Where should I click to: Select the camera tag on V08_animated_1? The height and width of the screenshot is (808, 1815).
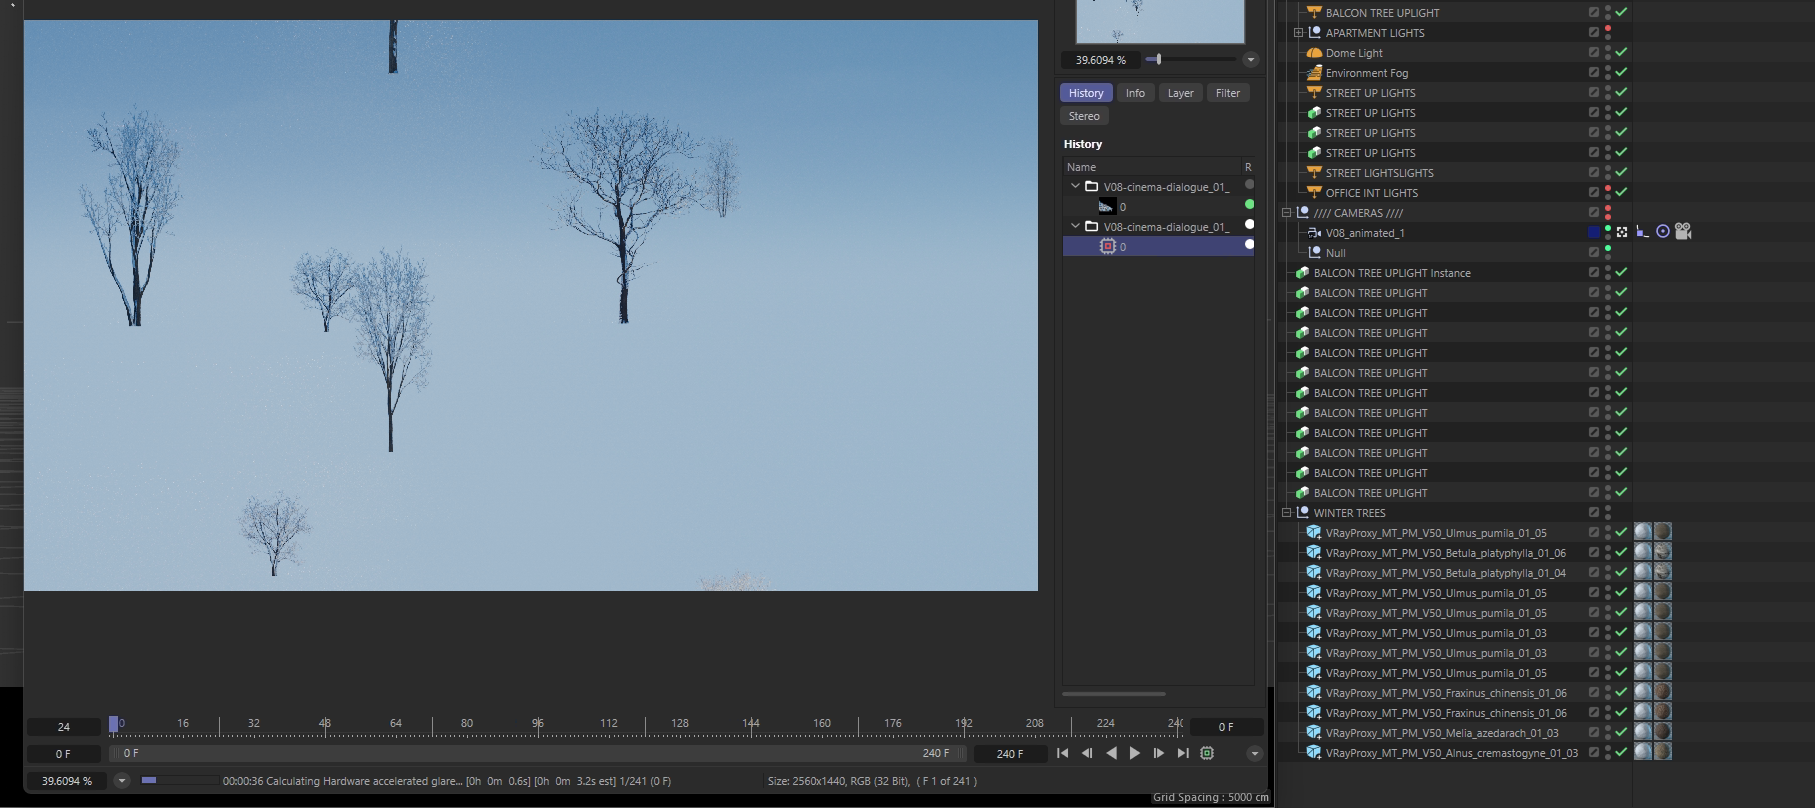coord(1683,232)
